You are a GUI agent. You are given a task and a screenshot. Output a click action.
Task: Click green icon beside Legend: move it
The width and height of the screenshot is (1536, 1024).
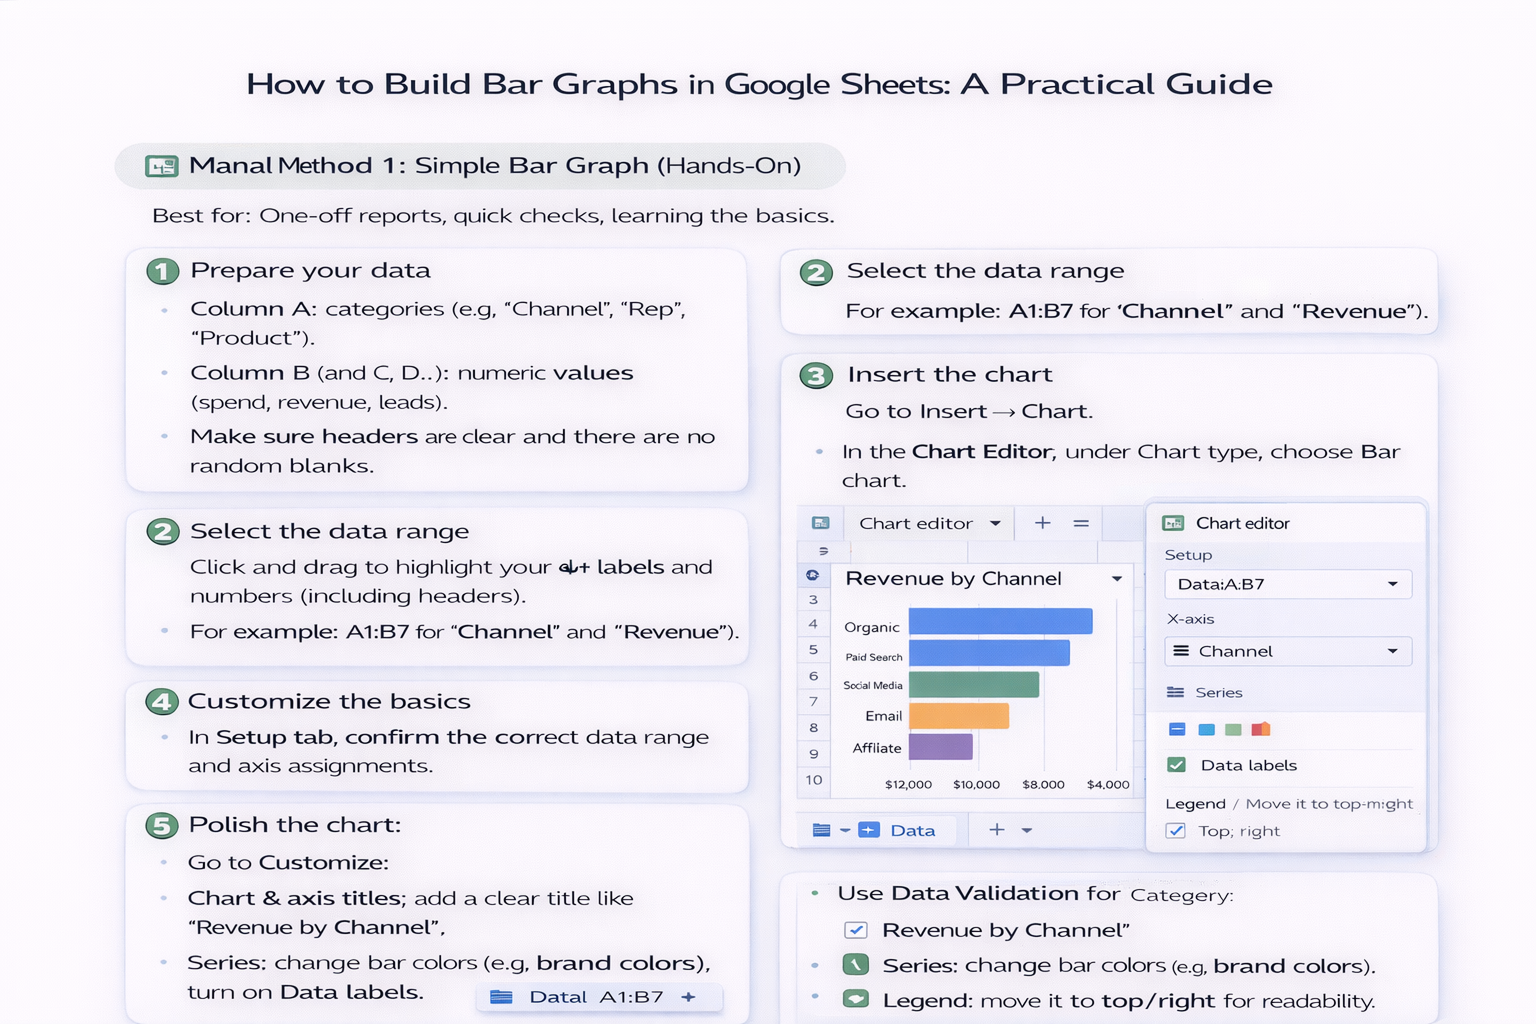(x=856, y=999)
